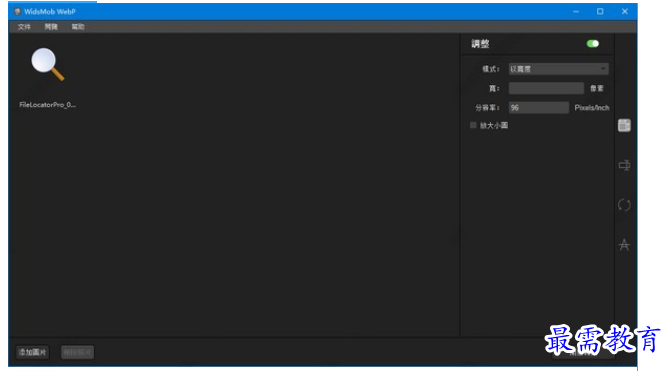Open the rename tool icon in the sidebar

click(x=624, y=165)
